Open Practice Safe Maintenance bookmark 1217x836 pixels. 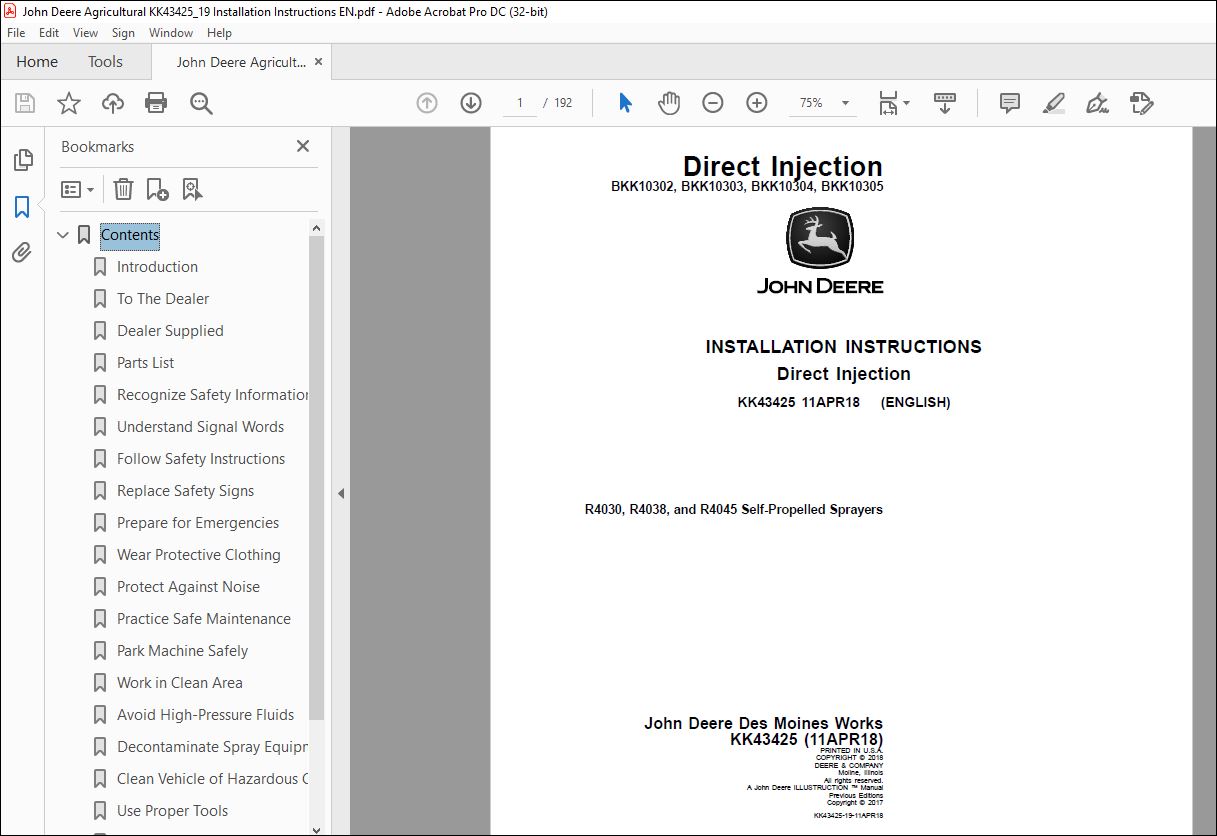tap(204, 619)
